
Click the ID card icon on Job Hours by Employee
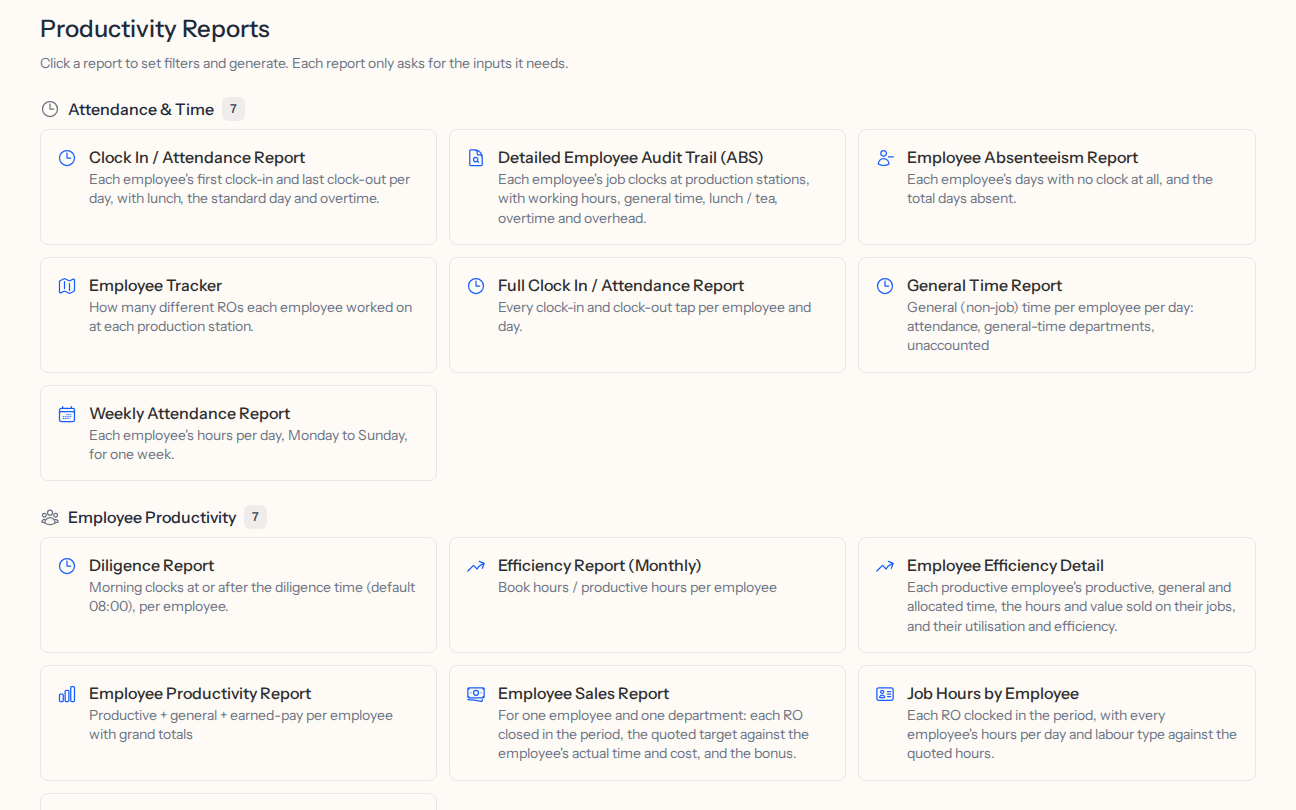[x=885, y=694]
